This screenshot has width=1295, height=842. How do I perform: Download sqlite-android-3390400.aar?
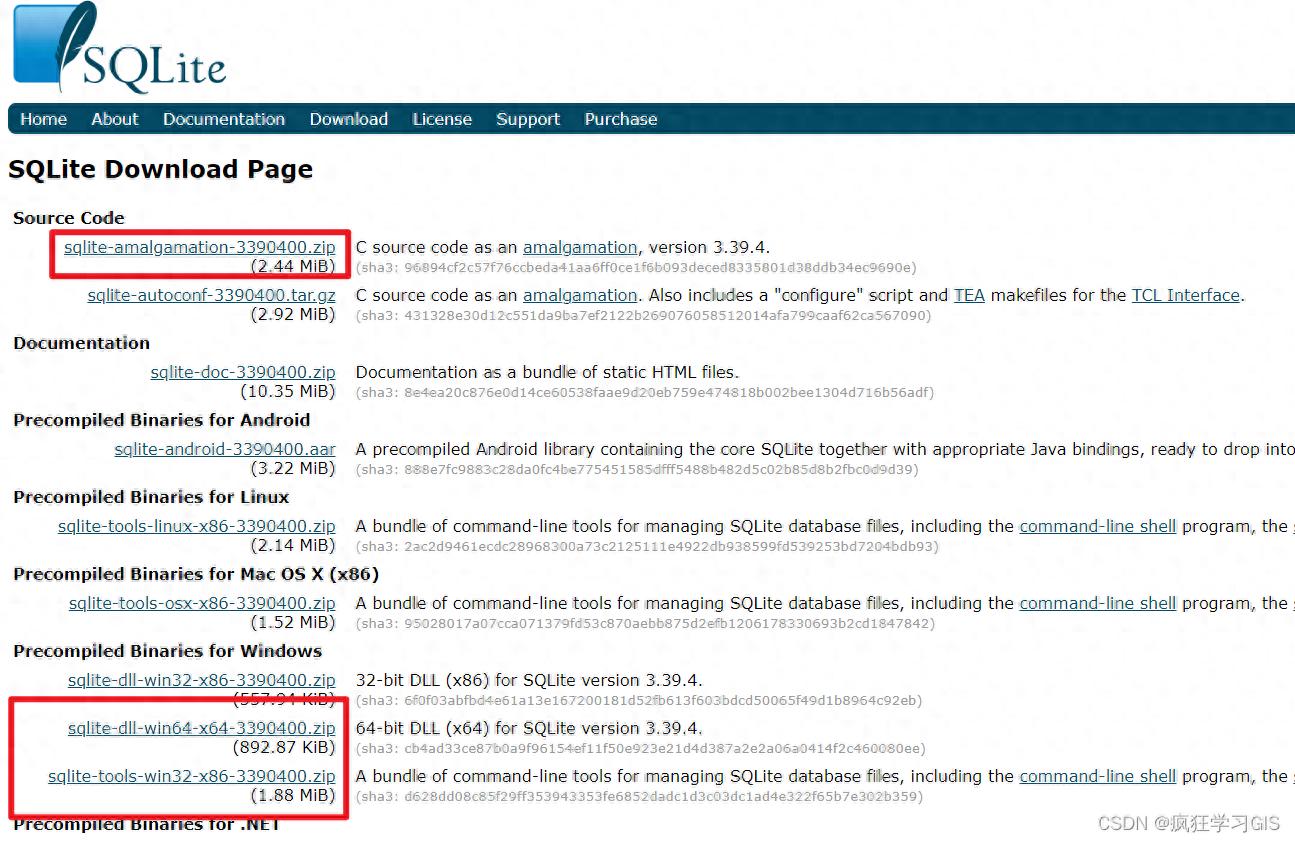[x=225, y=449]
